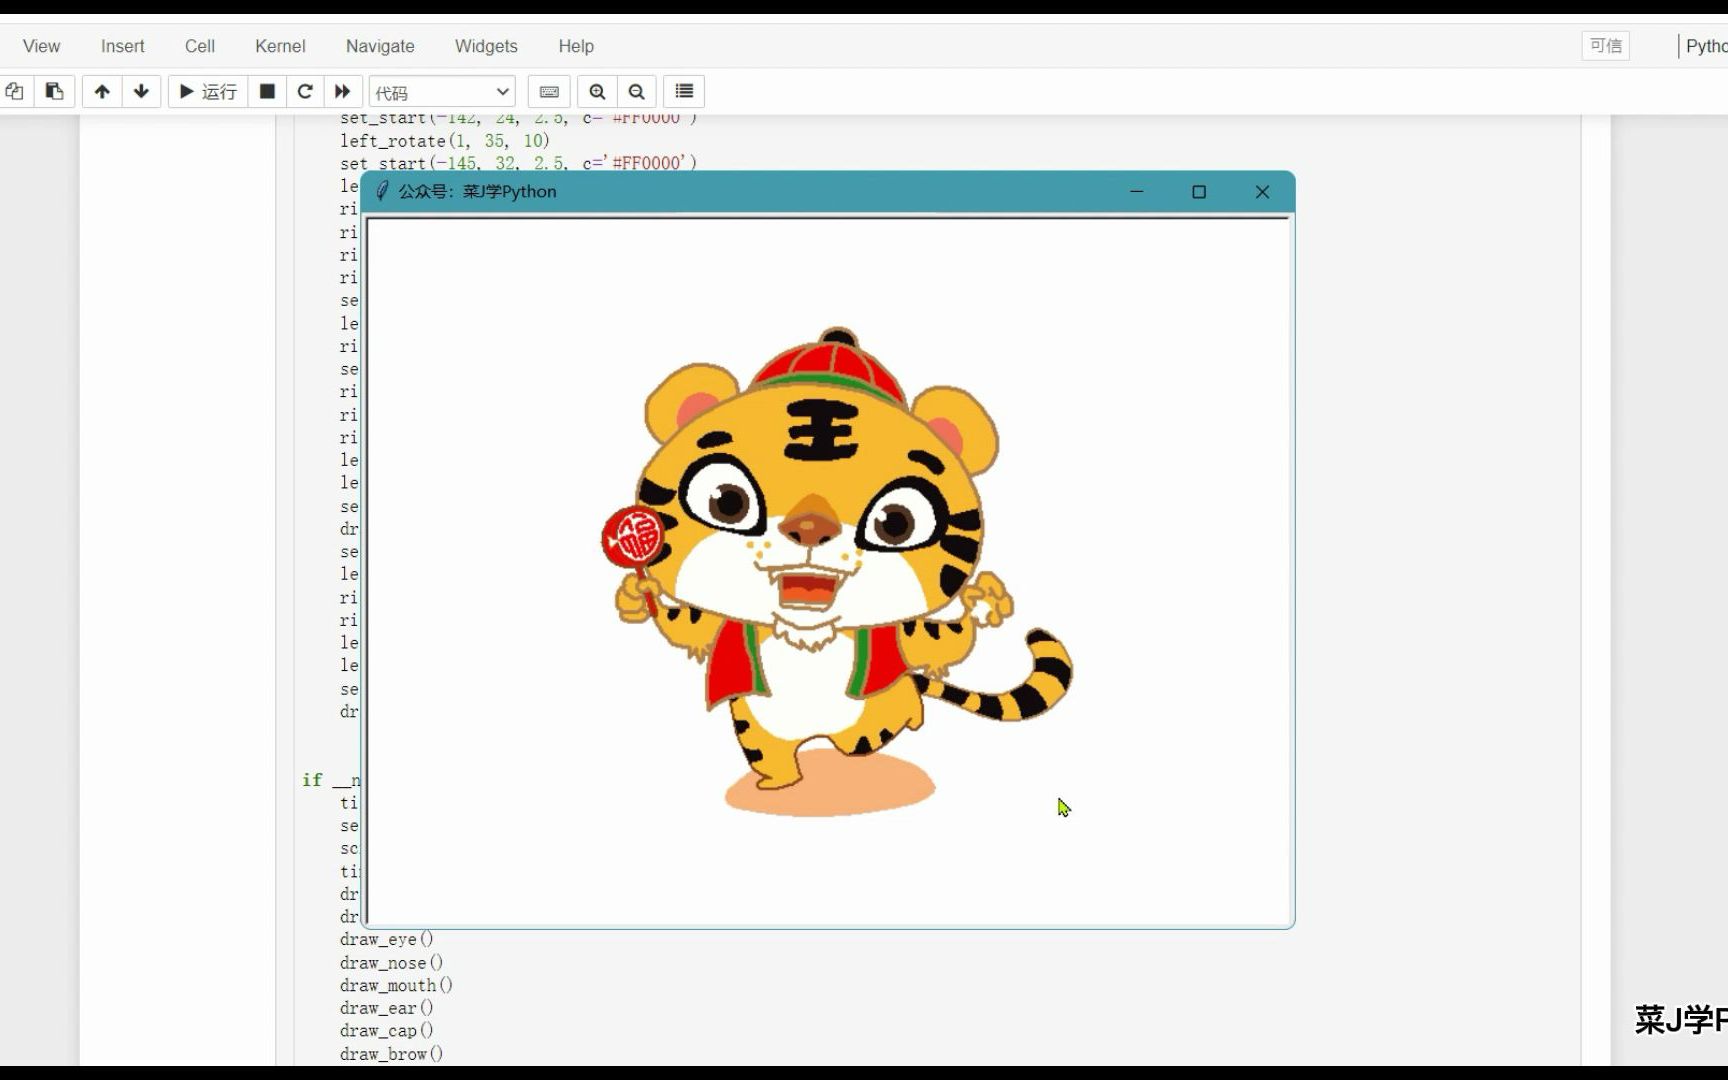The image size is (1728, 1080).
Task: Open the 代码 cell type dropdown
Action: [442, 92]
